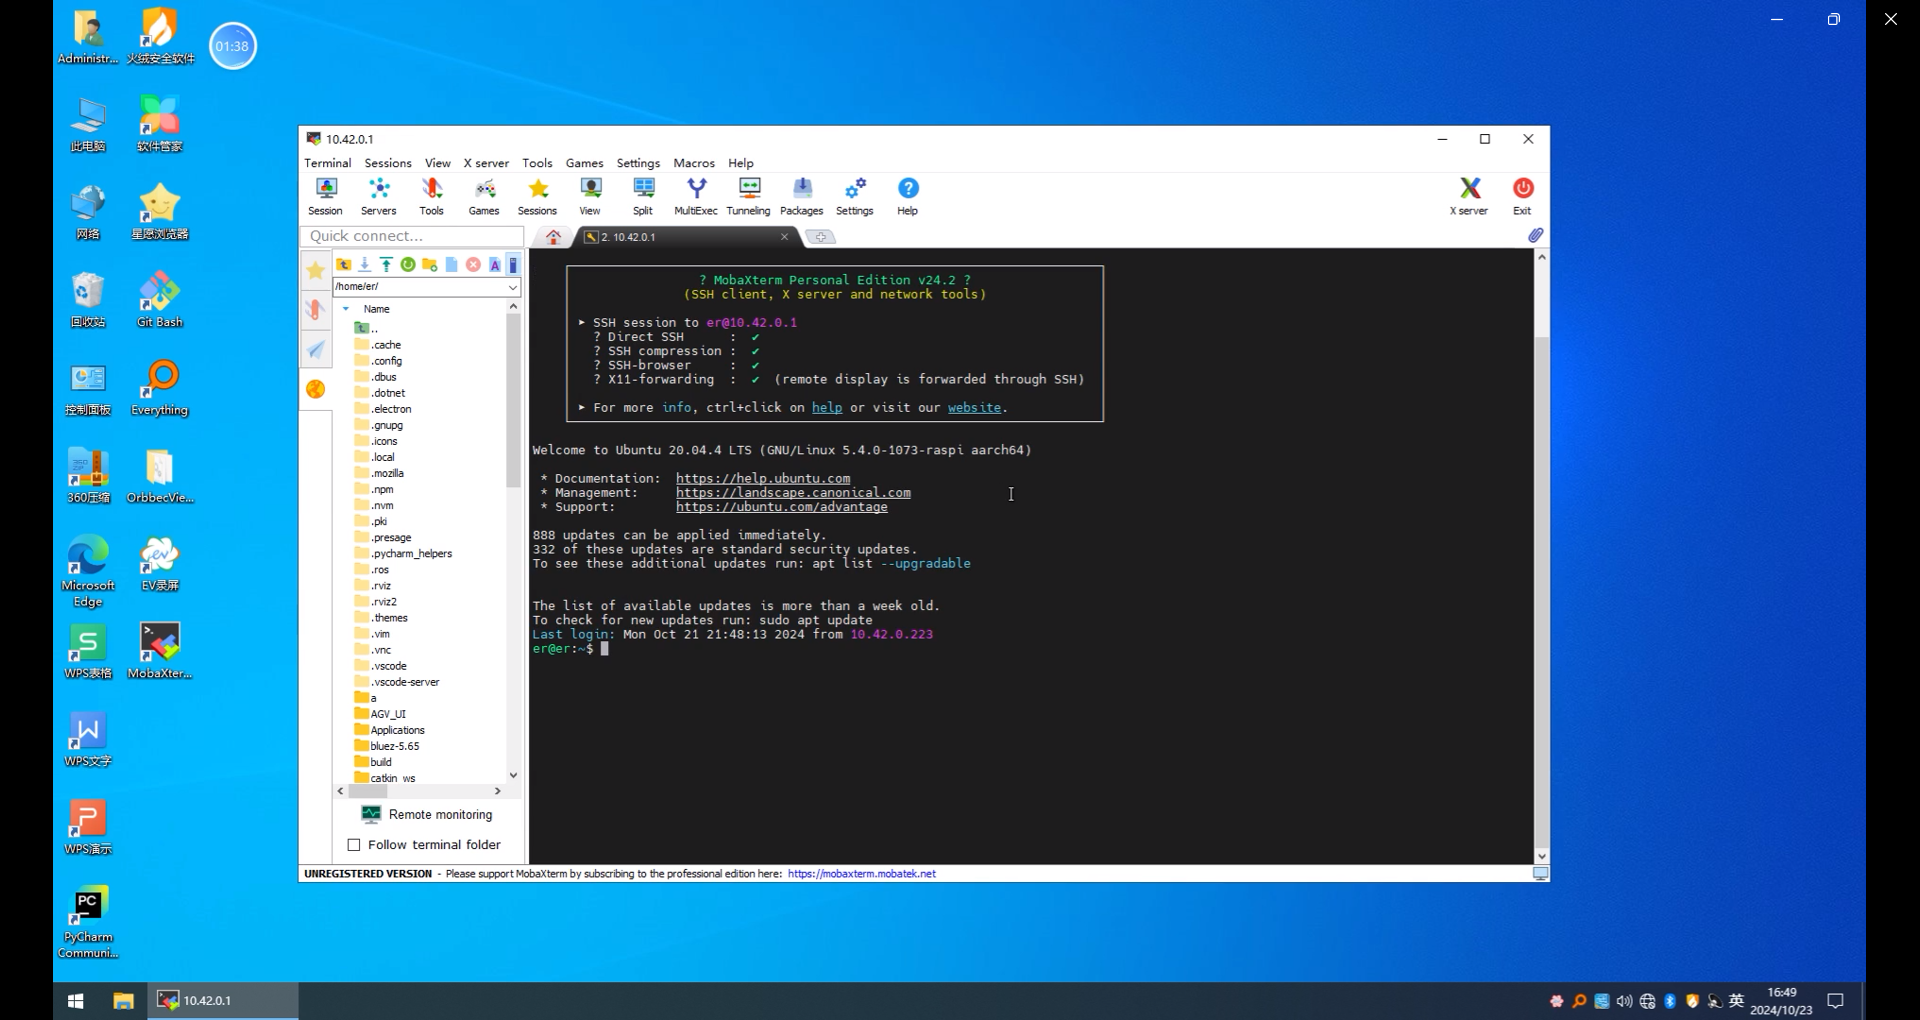Screen dimensions: 1920x1020
Task: Open the mobaxterm.mobatek.net link
Action: tap(862, 874)
